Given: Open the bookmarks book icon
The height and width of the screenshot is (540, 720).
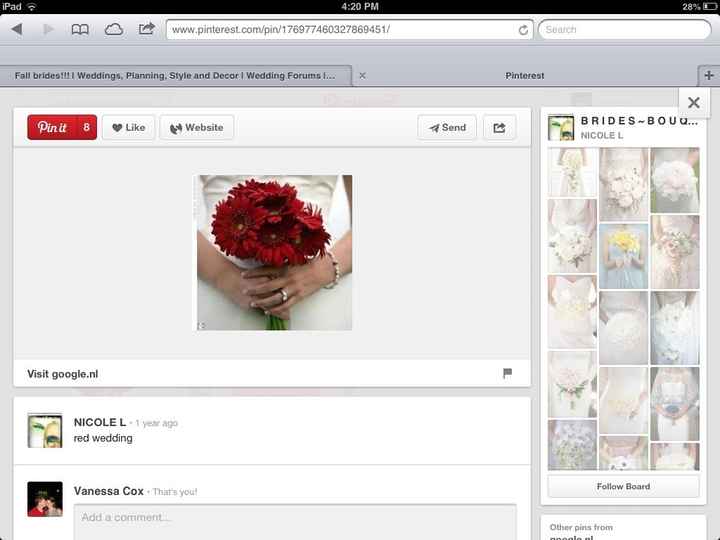Looking at the screenshot, I should pyautogui.click(x=80, y=30).
